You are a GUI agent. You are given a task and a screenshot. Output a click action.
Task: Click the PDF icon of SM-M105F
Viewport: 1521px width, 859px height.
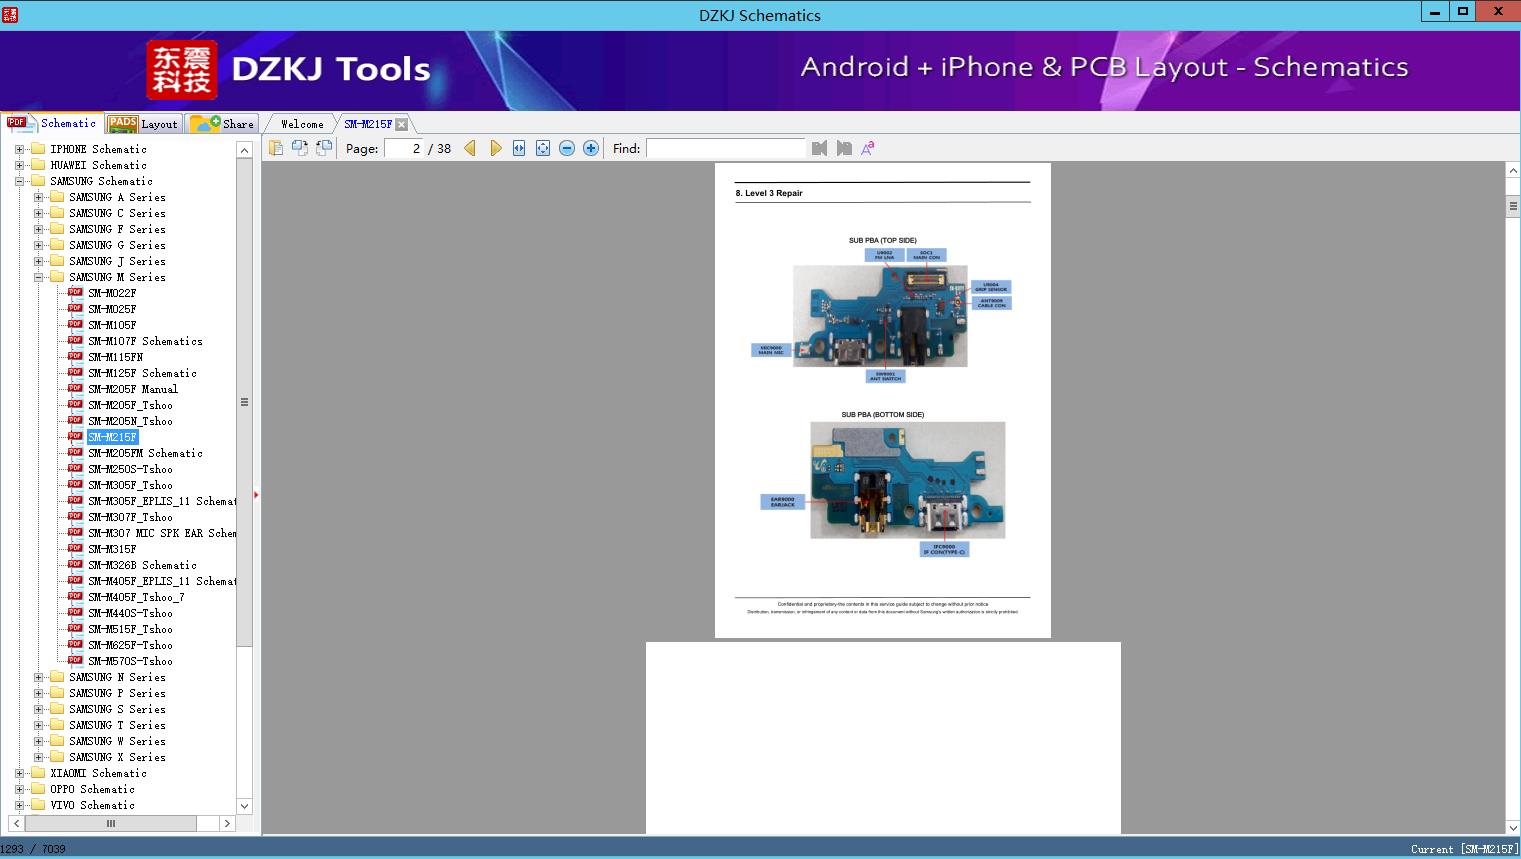coord(75,324)
